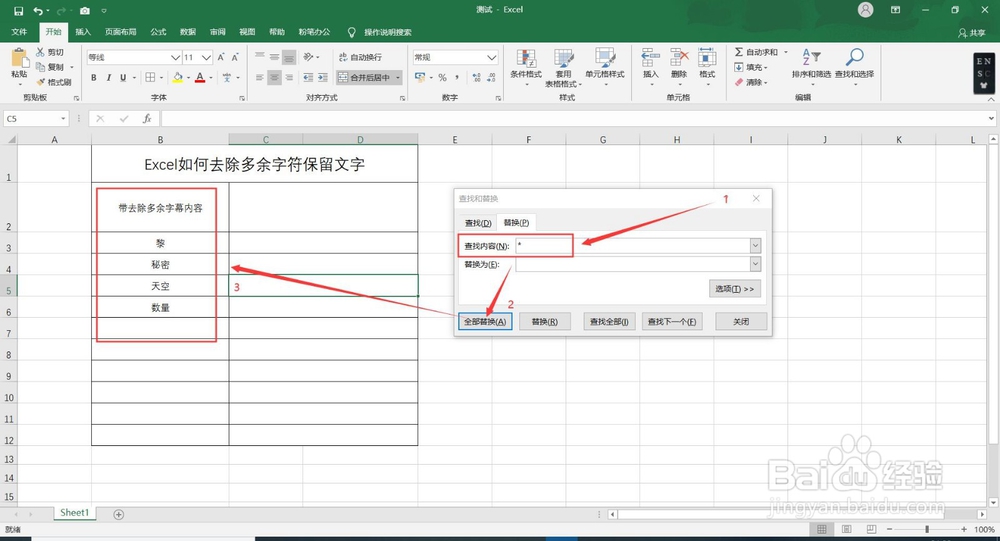Click the Delete cells (删除) icon
This screenshot has height=541, width=1000.
pyautogui.click(x=679, y=58)
